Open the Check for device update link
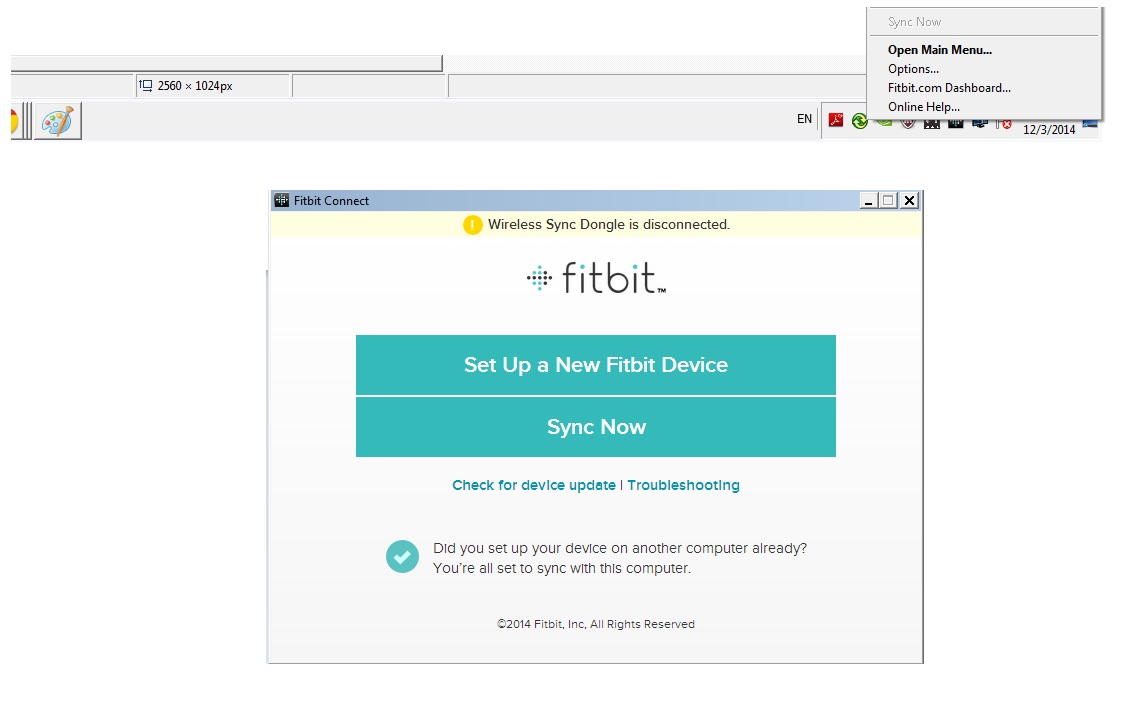 pos(534,485)
